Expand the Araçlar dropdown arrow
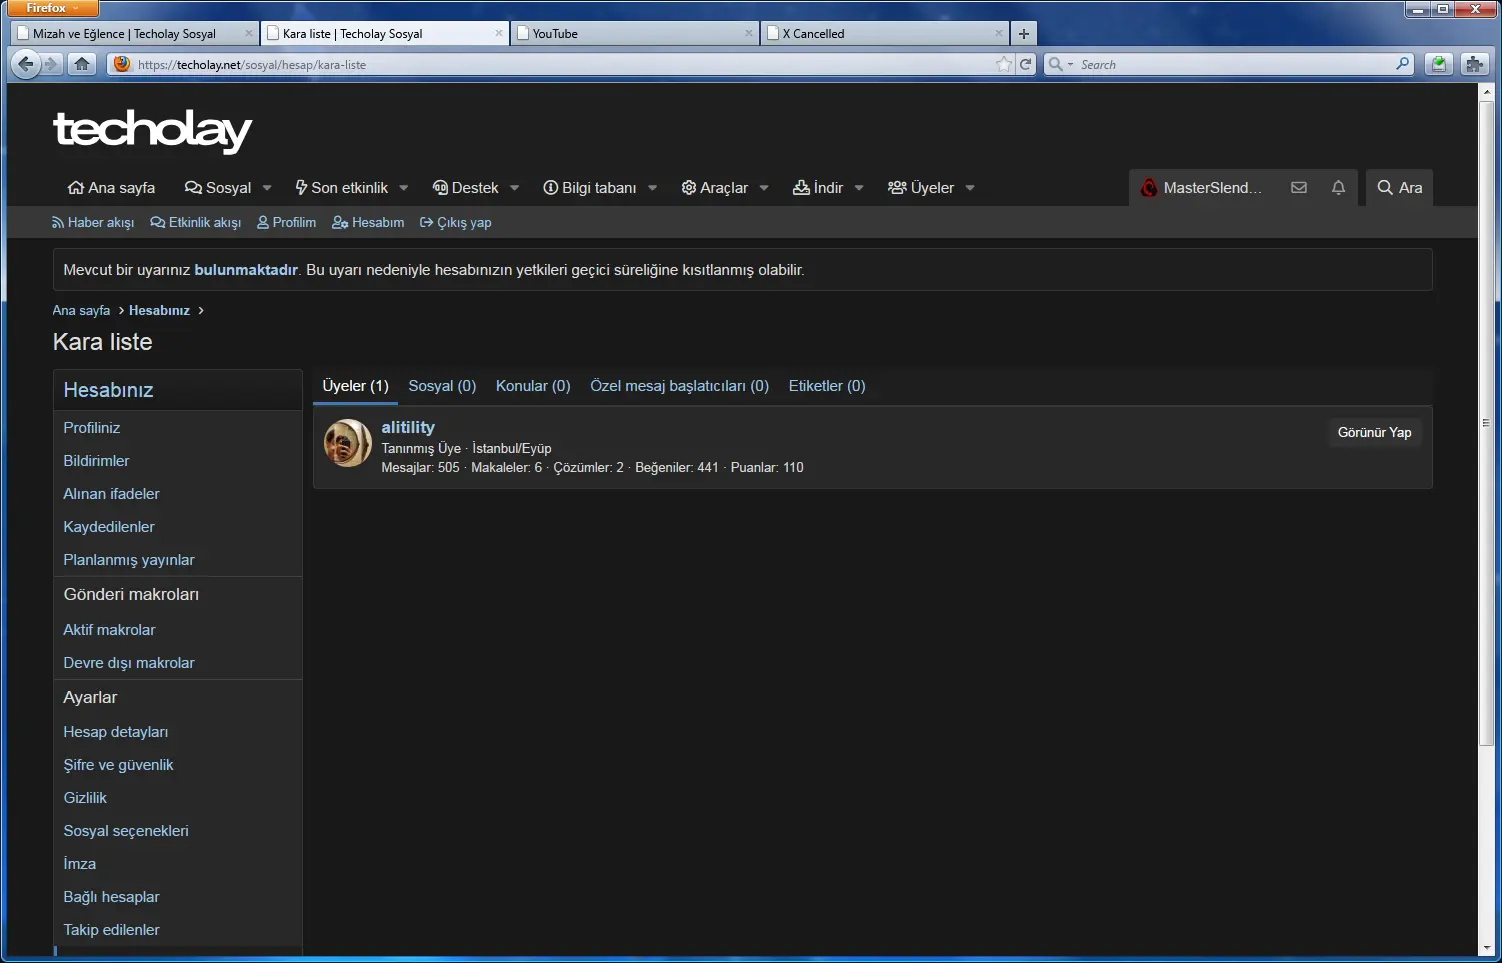 click(765, 188)
